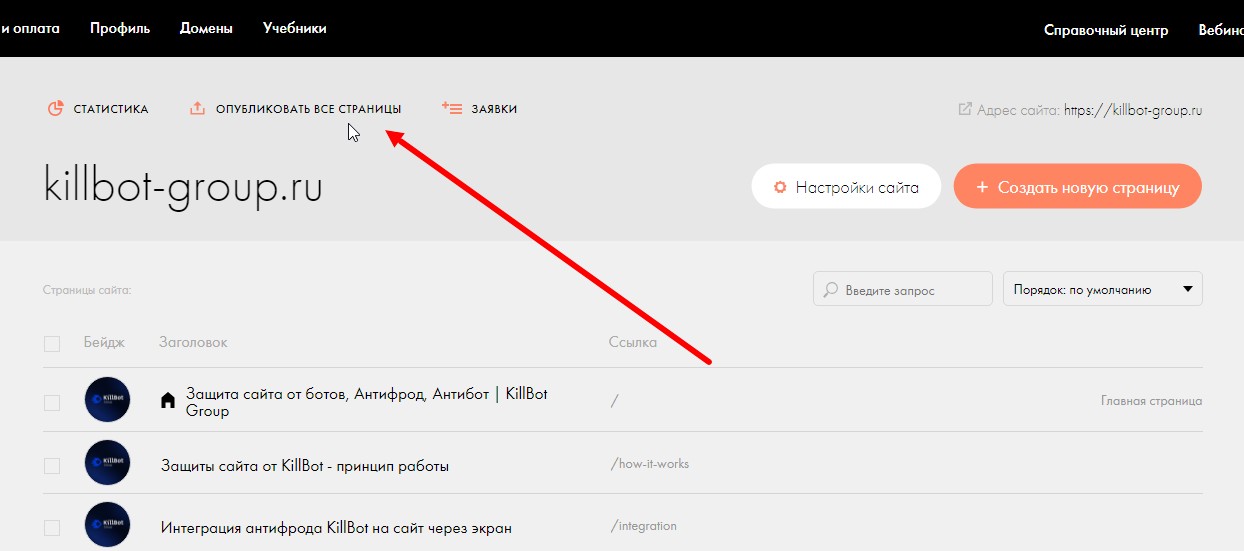Check the box for принцип работы row
The width and height of the screenshot is (1244, 551).
52,466
